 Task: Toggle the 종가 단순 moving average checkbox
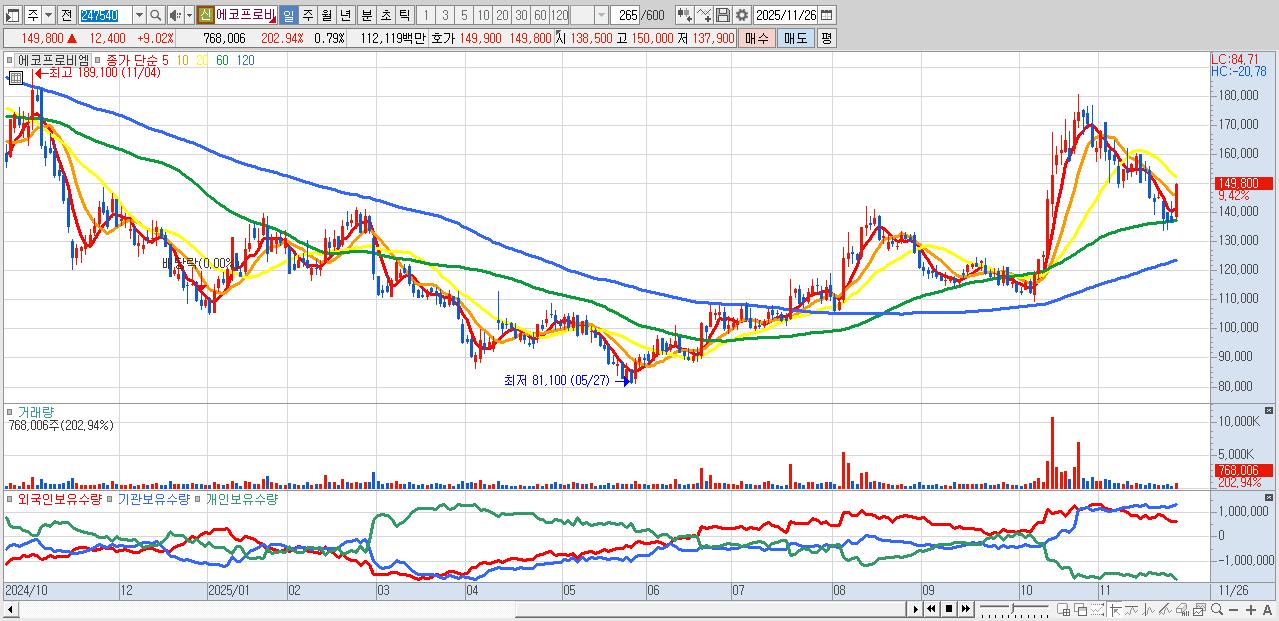tap(98, 60)
